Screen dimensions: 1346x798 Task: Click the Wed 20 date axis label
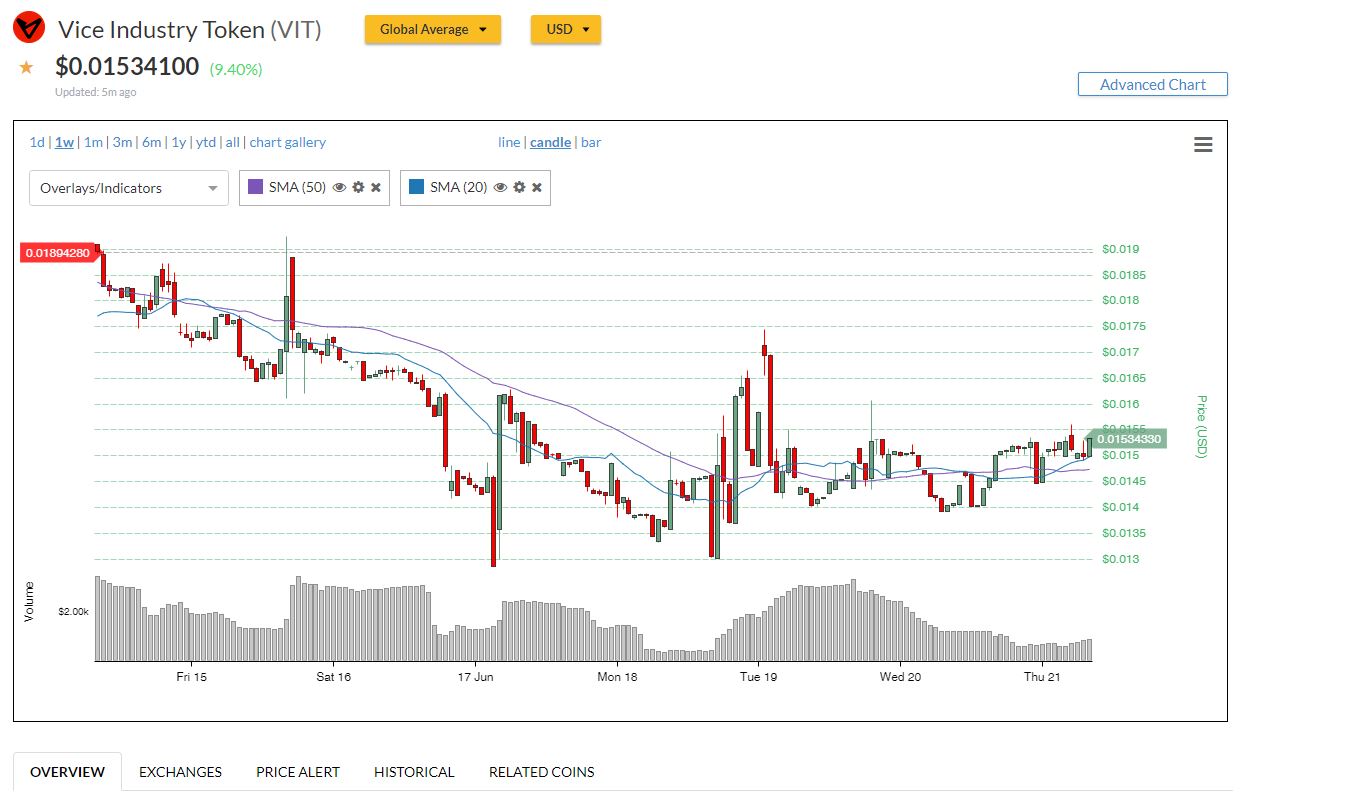(x=900, y=677)
